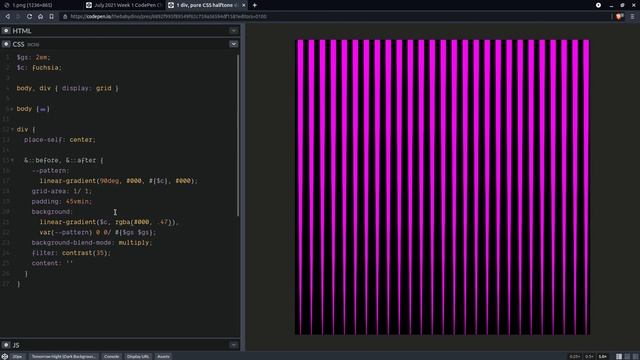Open the Assets footer button

[163, 356]
